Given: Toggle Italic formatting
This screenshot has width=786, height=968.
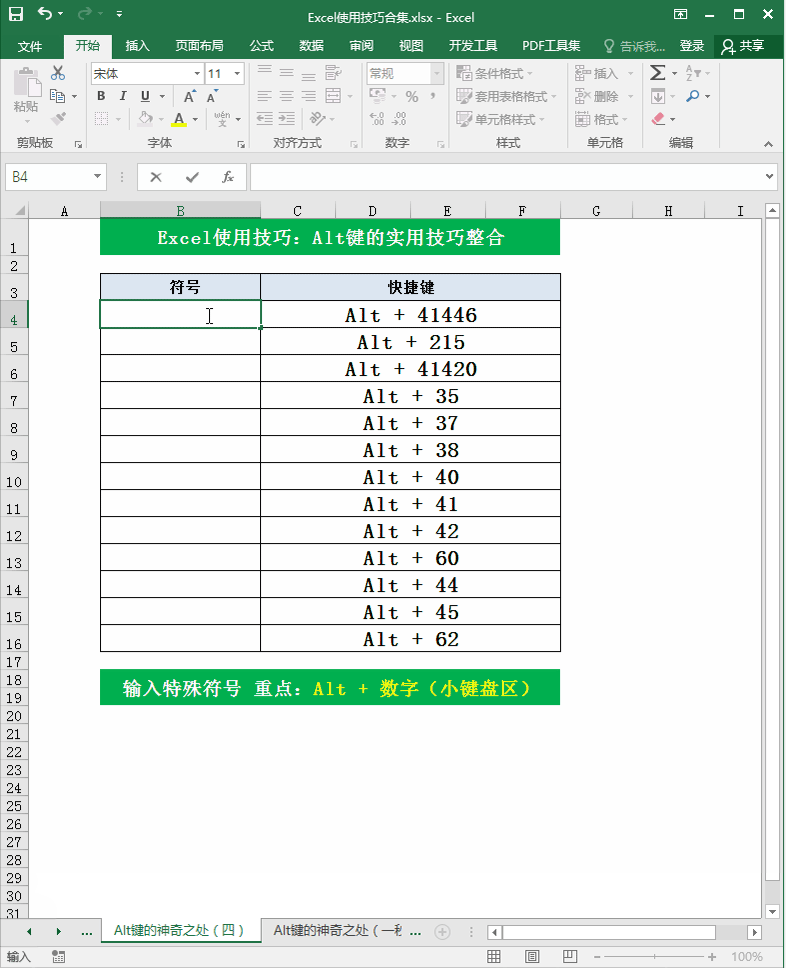Looking at the screenshot, I should pos(123,96).
